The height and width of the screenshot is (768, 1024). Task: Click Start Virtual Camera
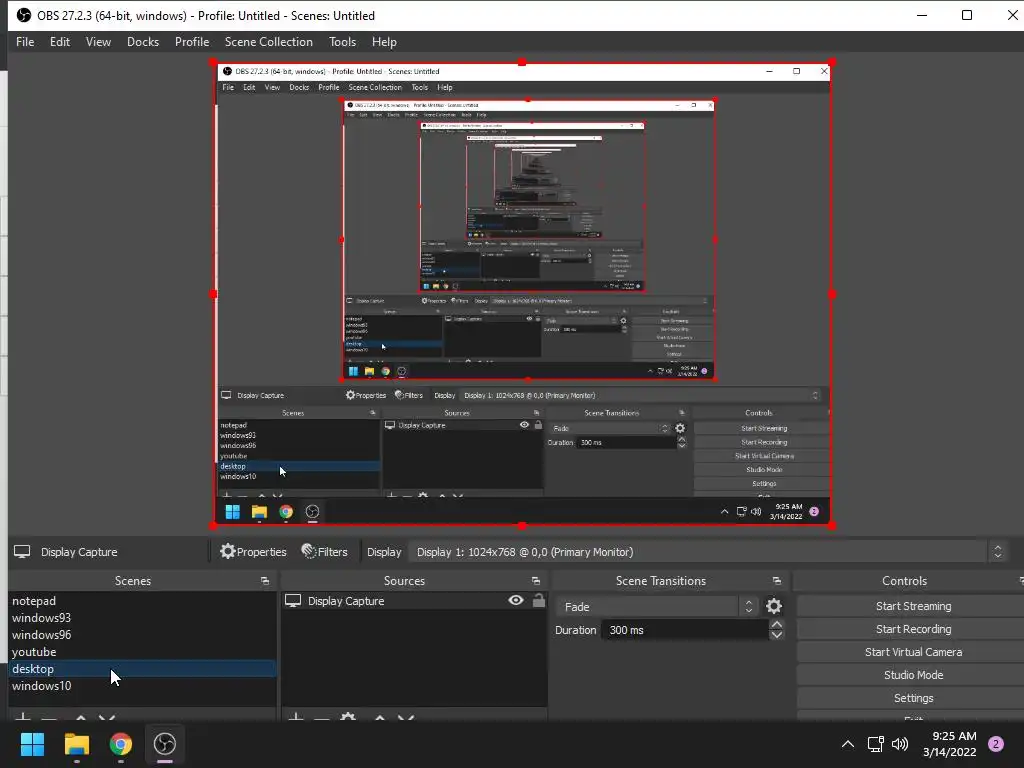click(x=913, y=652)
